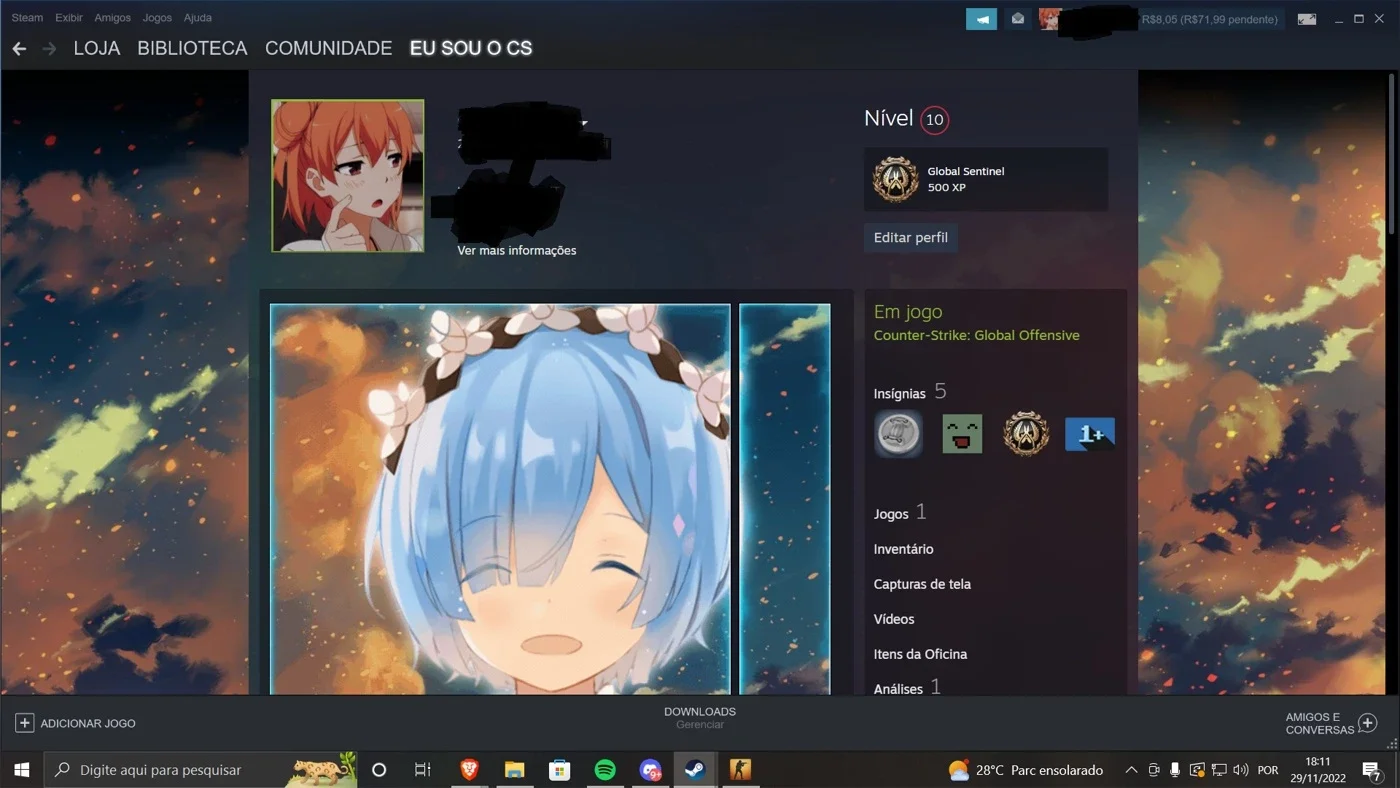
Task: Click the orange-haired profile avatar
Action: point(348,176)
